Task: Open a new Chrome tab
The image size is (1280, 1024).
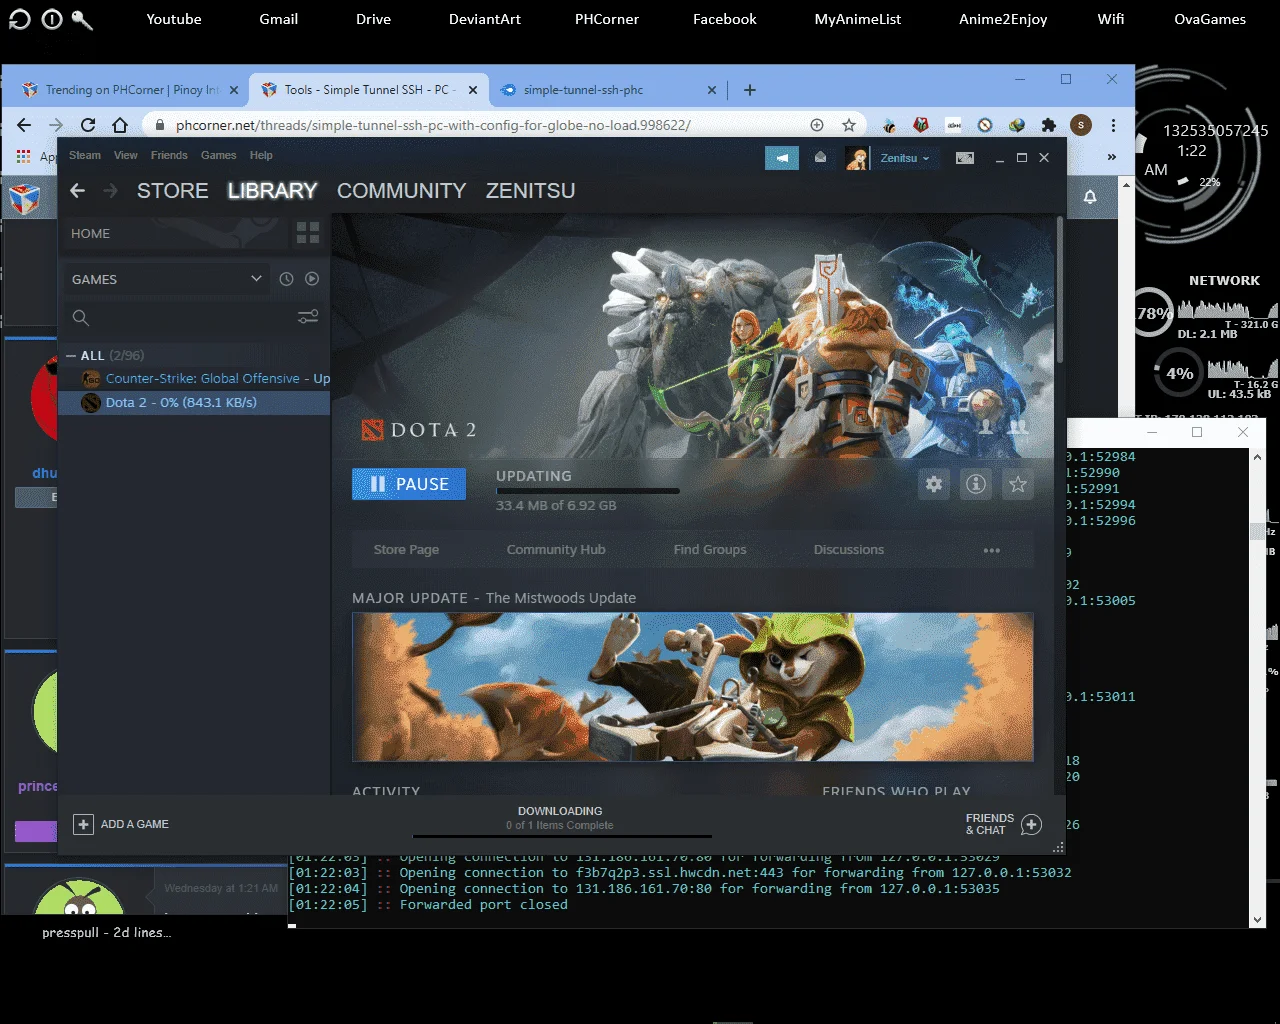Action: 750,90
